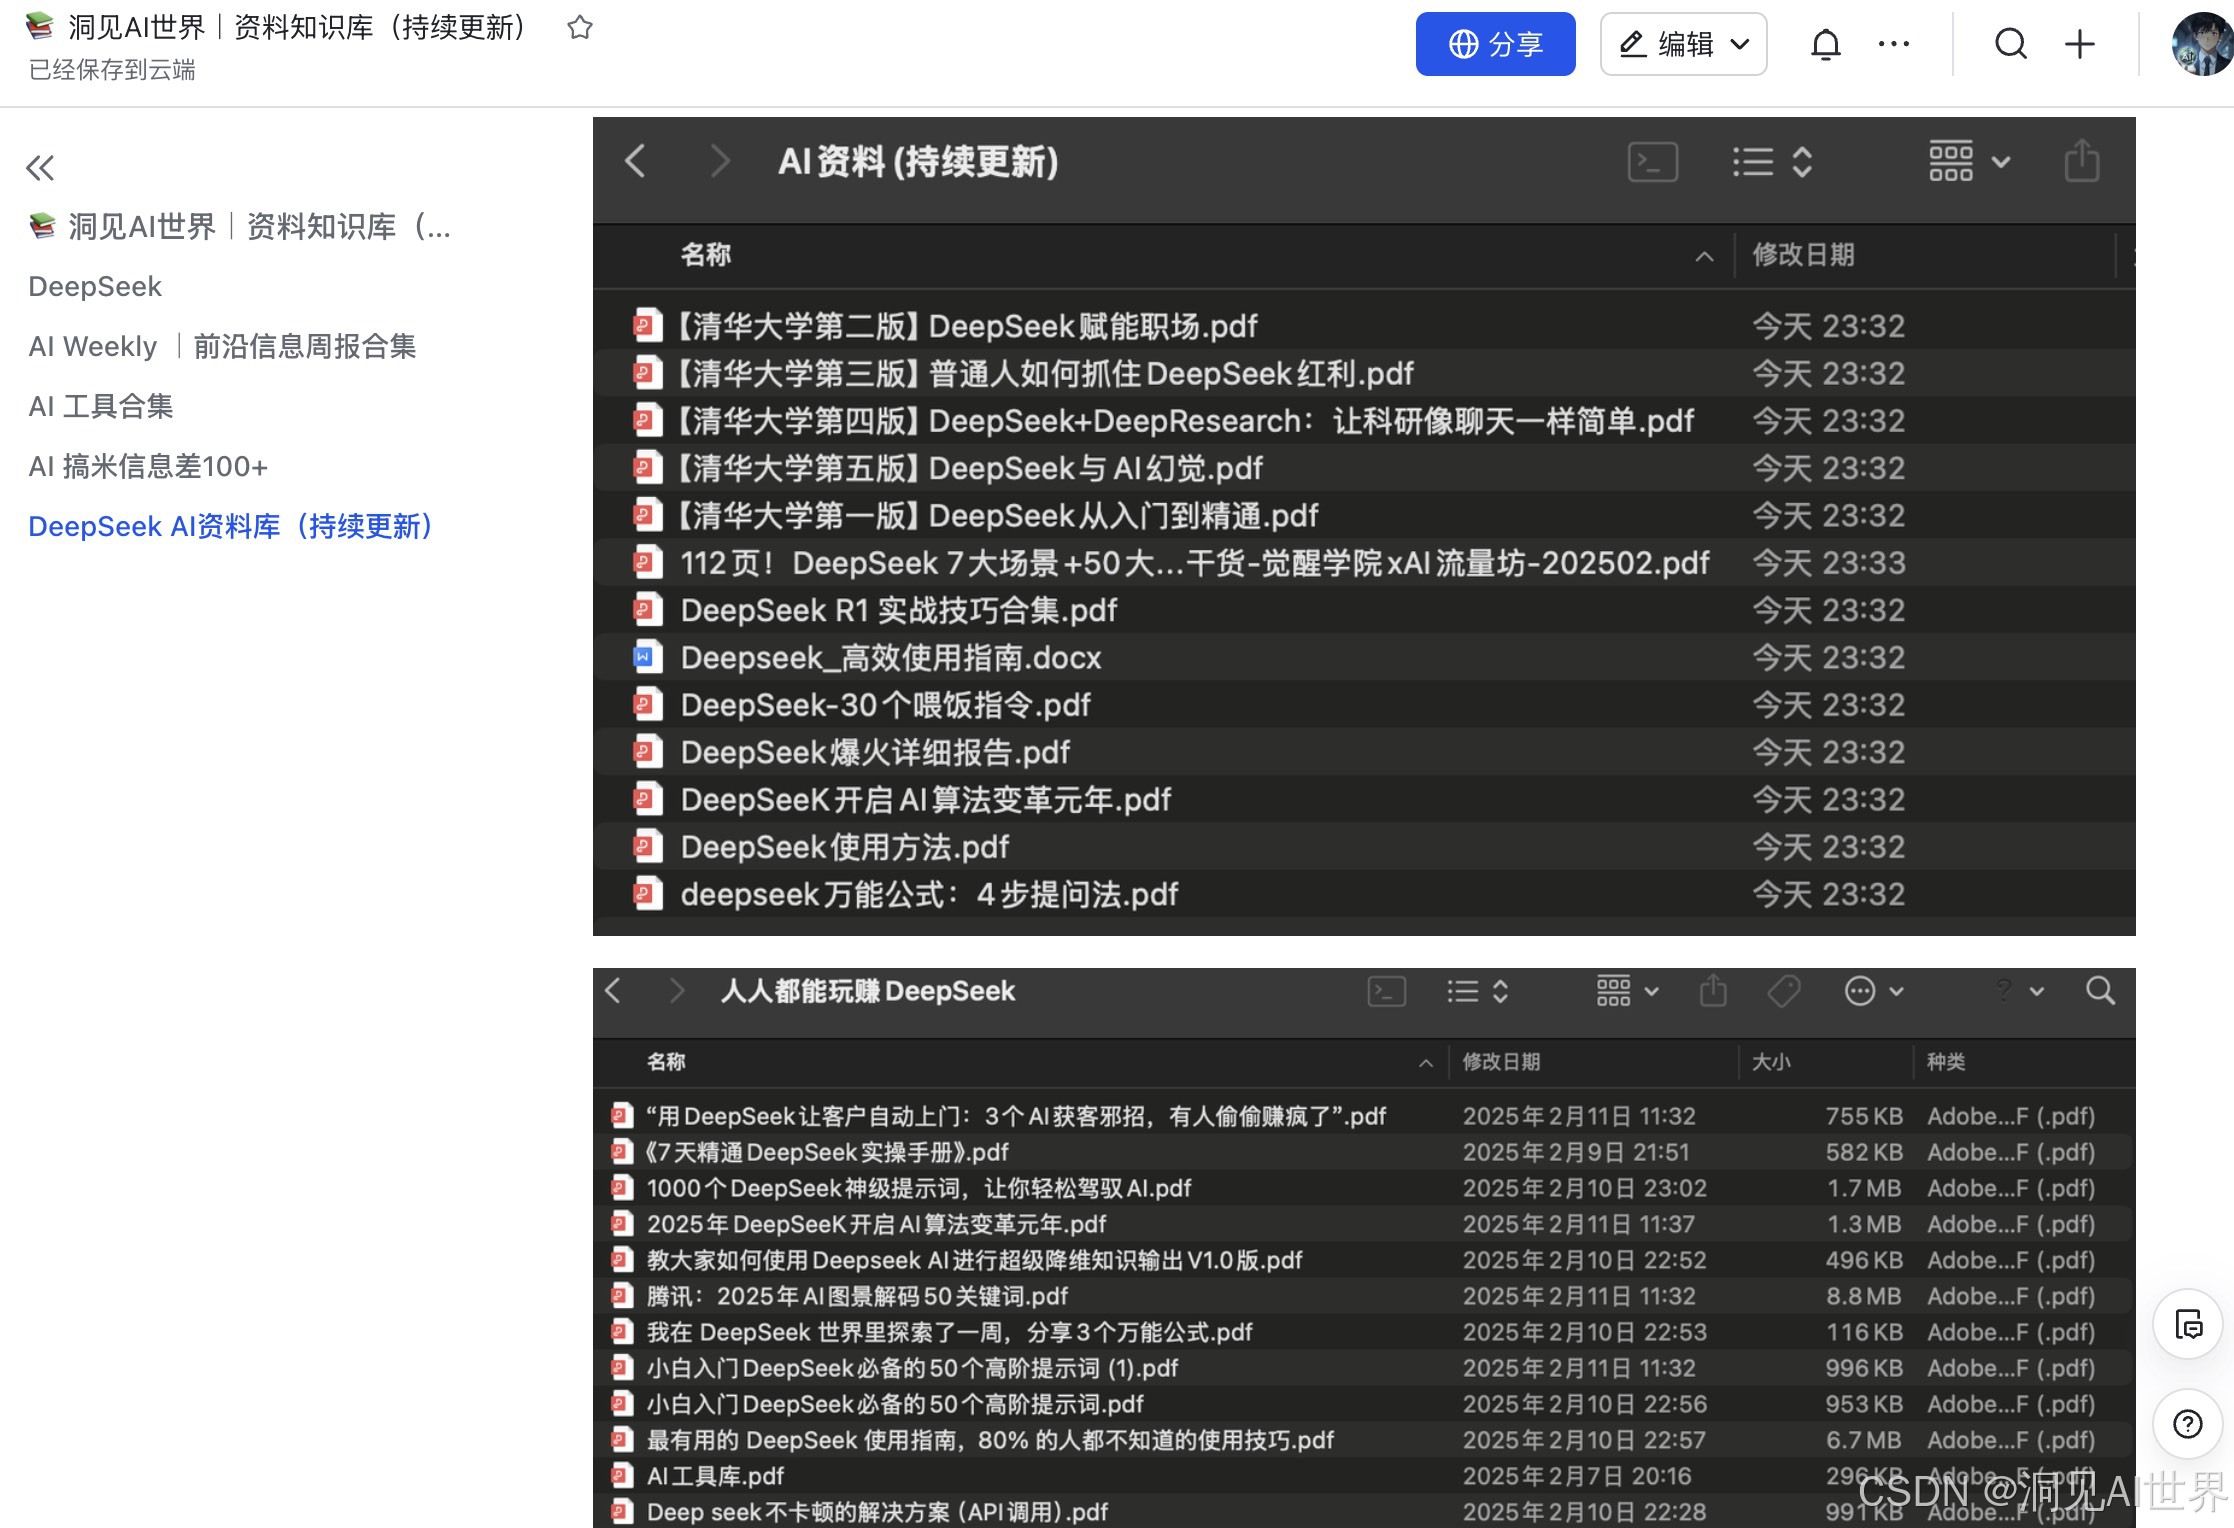
Task: Click the star favorite icon beside title
Action: [x=579, y=28]
